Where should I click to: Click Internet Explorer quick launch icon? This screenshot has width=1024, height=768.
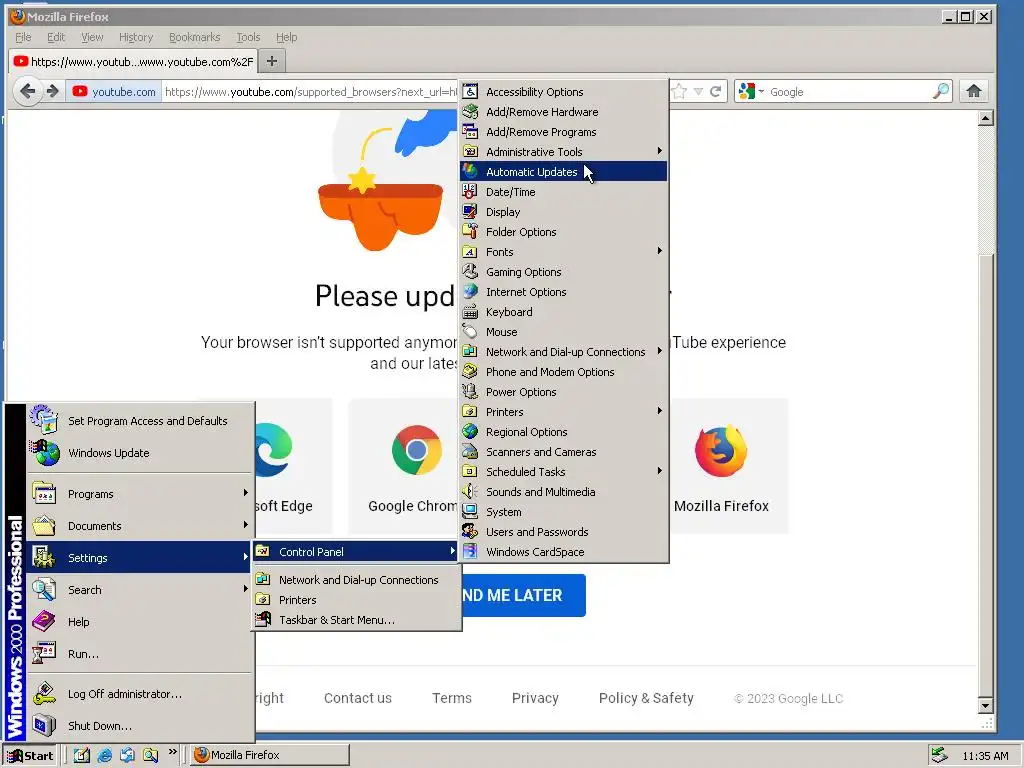coord(104,755)
